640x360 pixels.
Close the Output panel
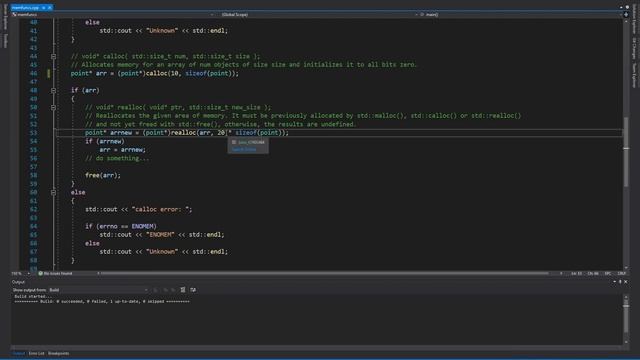tap(626, 282)
